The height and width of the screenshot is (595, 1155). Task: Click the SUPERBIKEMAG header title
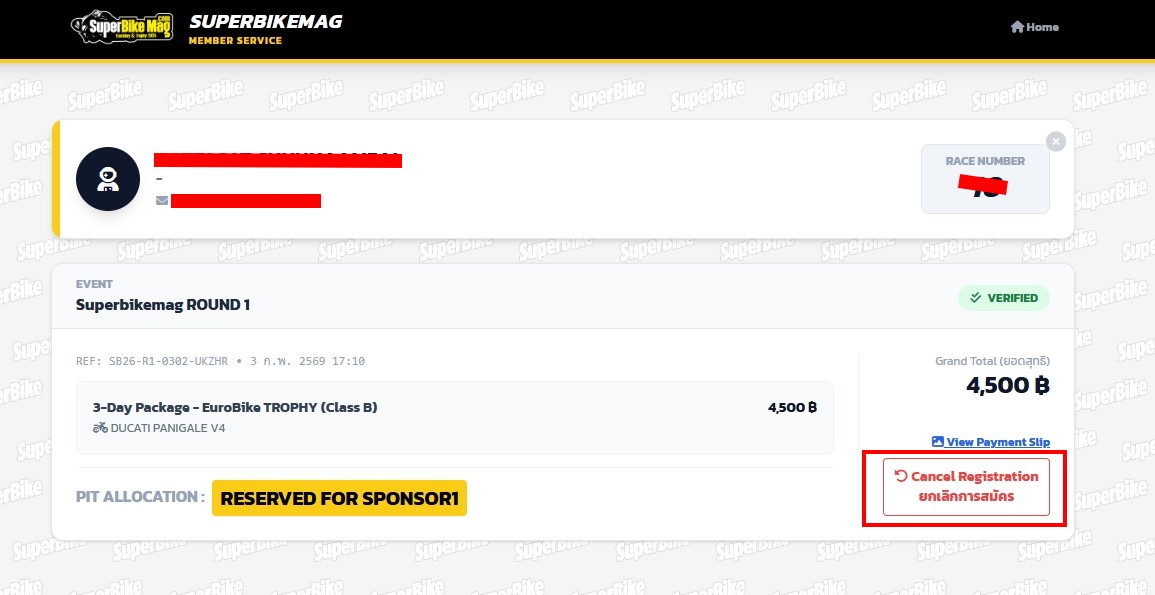pos(265,21)
